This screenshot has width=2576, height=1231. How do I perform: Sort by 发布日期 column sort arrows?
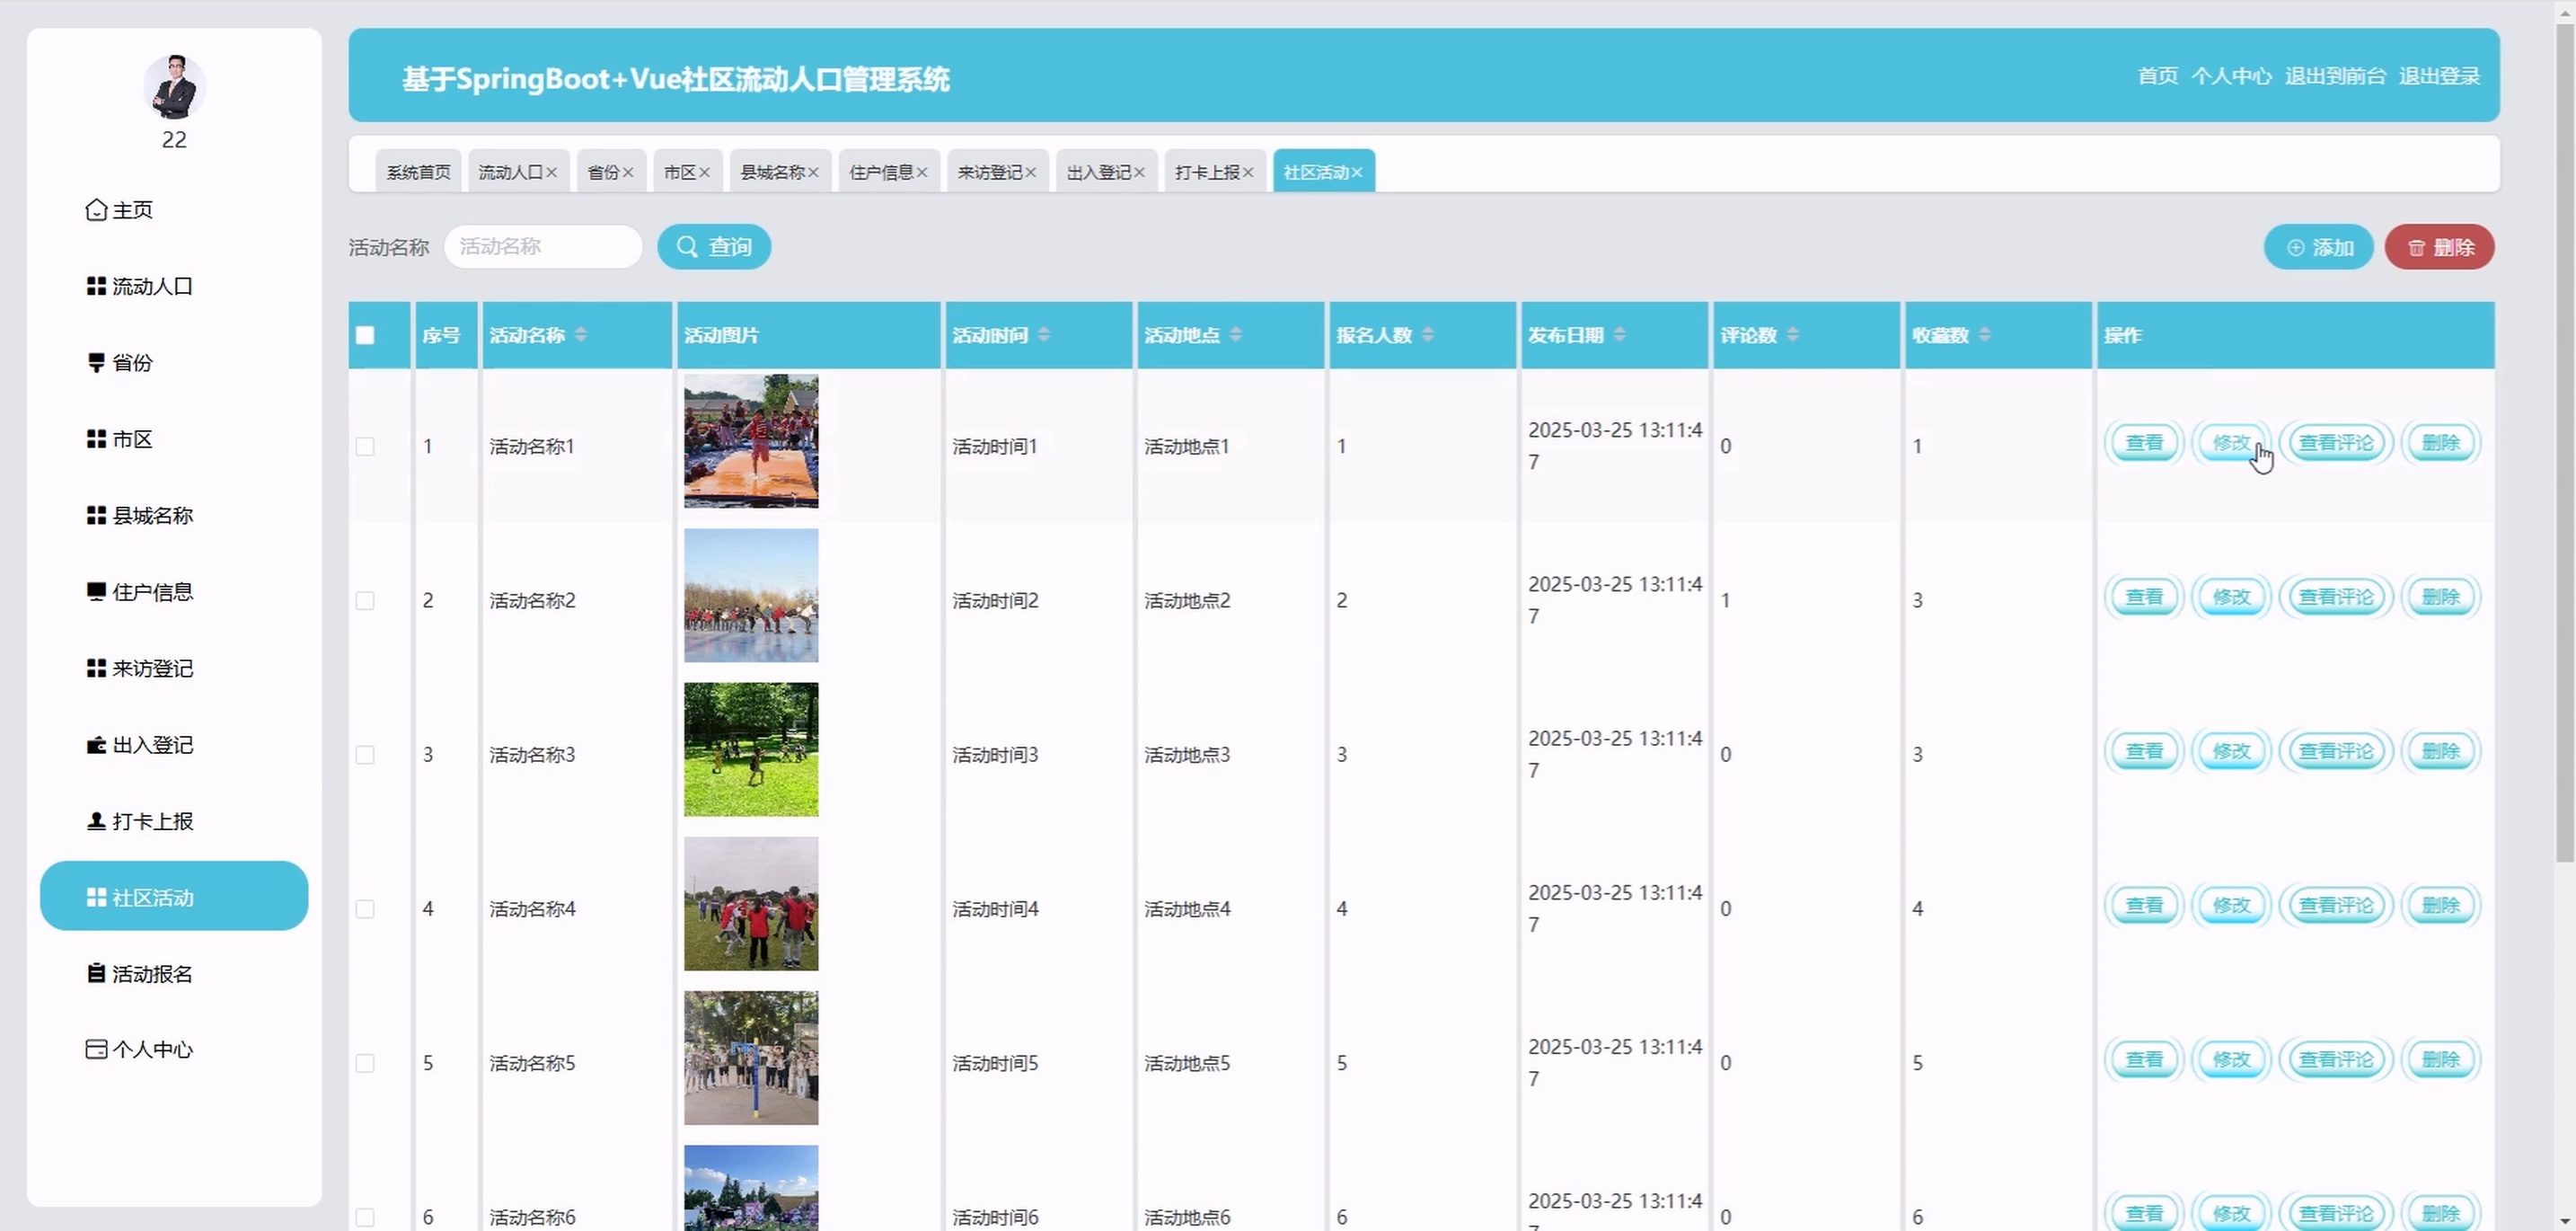(1620, 334)
